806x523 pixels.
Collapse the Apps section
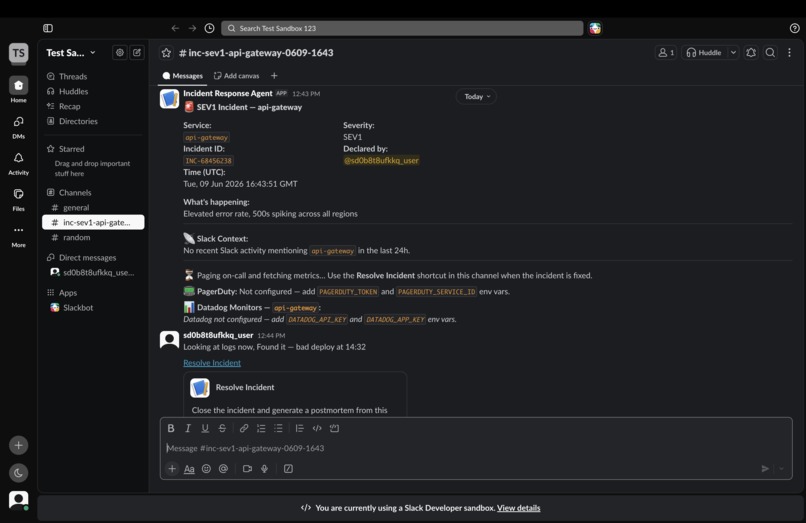tap(68, 293)
